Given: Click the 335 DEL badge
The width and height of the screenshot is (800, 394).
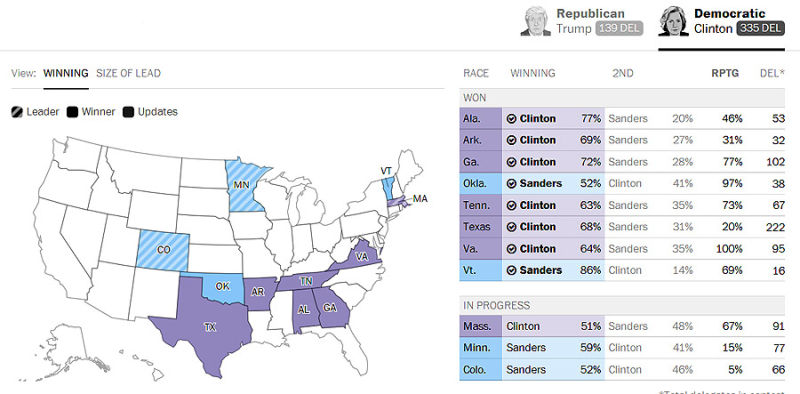Looking at the screenshot, I should pyautogui.click(x=761, y=29).
